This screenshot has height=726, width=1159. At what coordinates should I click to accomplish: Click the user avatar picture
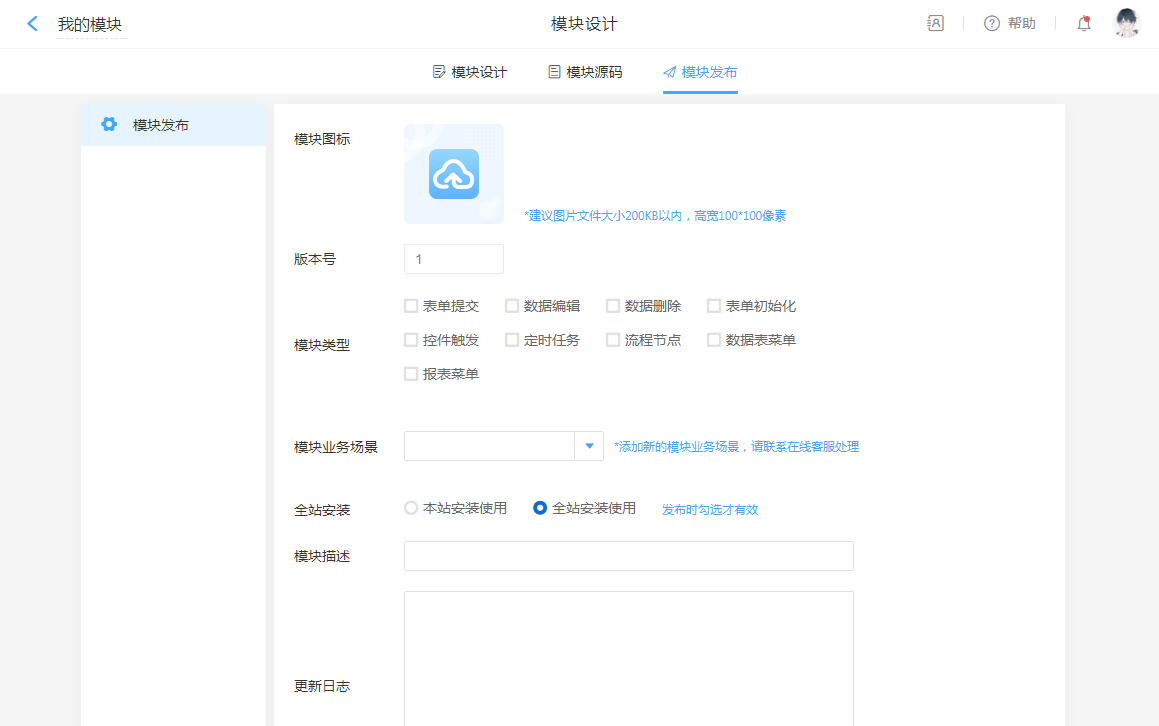click(1127, 23)
